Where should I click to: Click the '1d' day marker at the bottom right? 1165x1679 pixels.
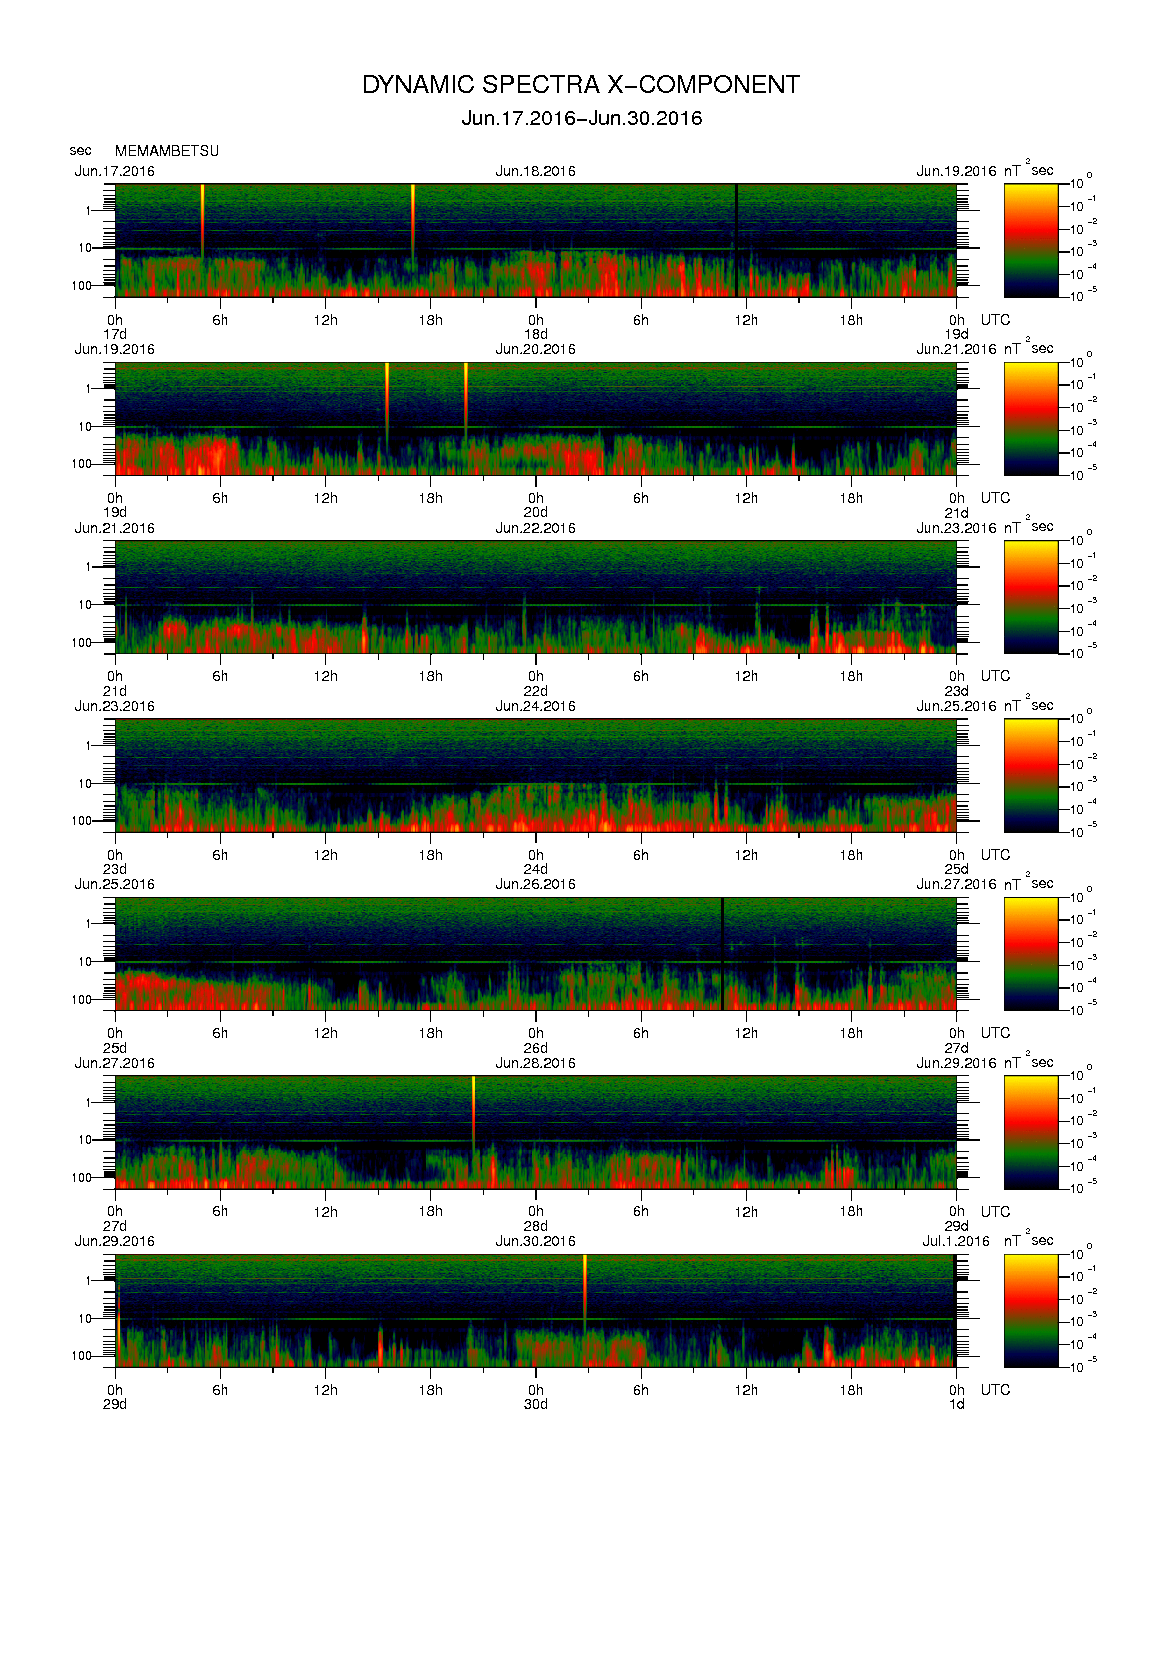(x=957, y=1404)
